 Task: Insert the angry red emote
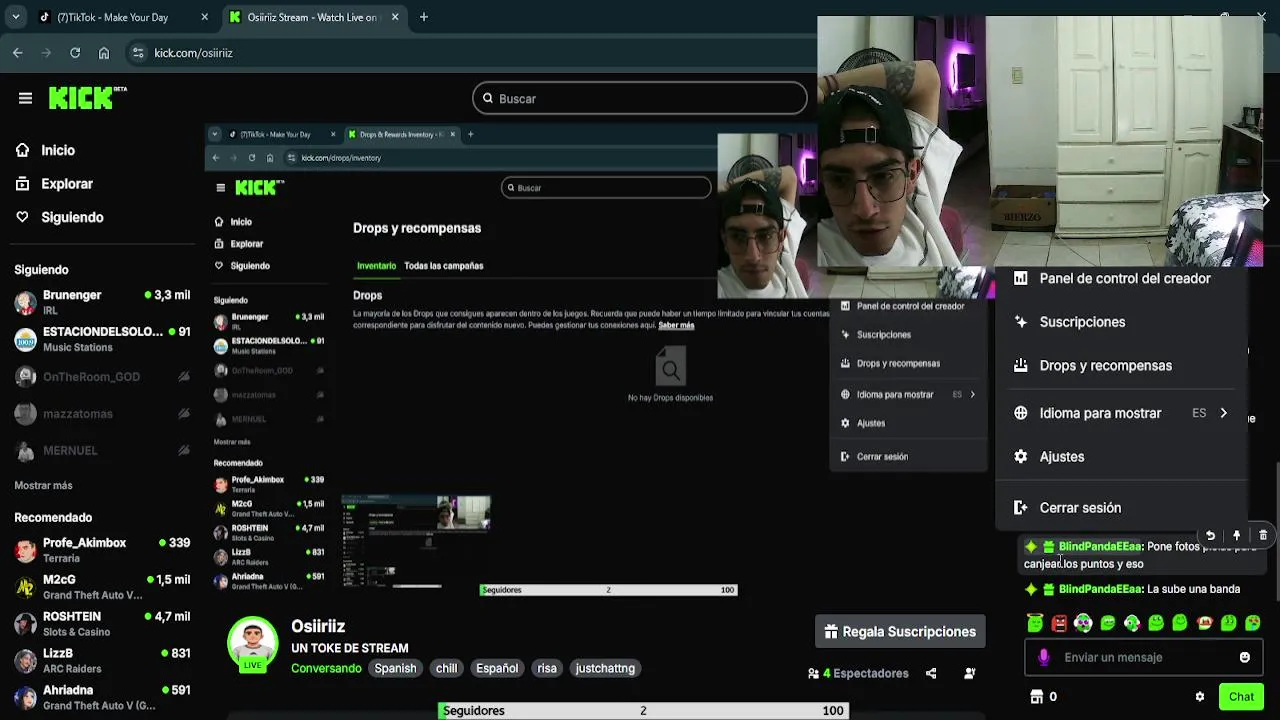coord(1059,623)
